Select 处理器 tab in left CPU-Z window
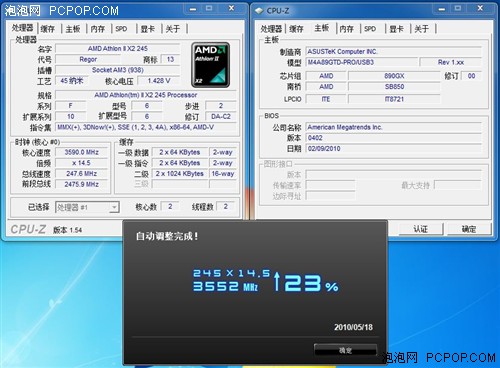The height and width of the screenshot is (368, 500). click(22, 28)
